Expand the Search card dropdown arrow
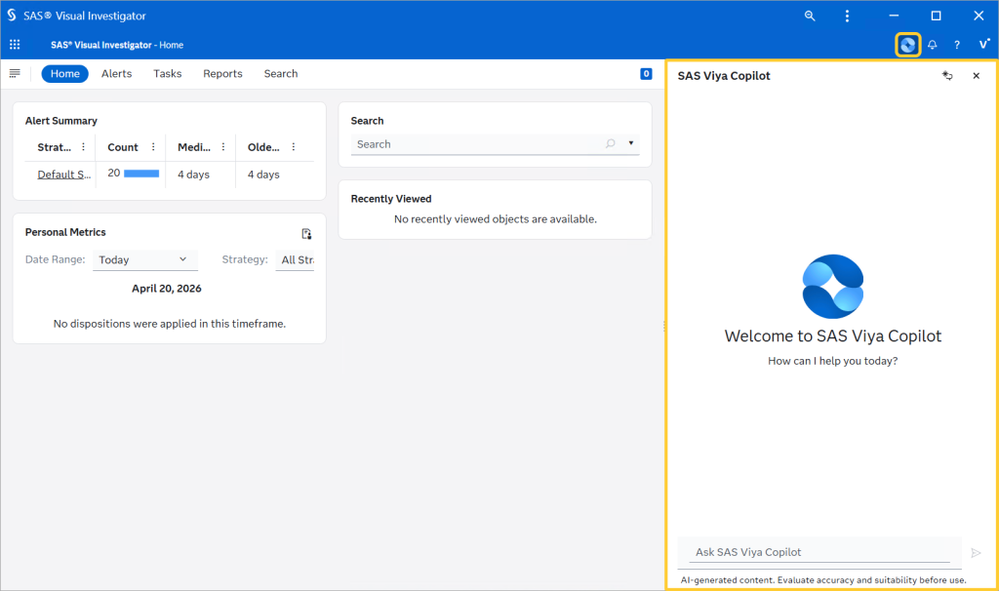This screenshot has width=999, height=591. [x=631, y=143]
